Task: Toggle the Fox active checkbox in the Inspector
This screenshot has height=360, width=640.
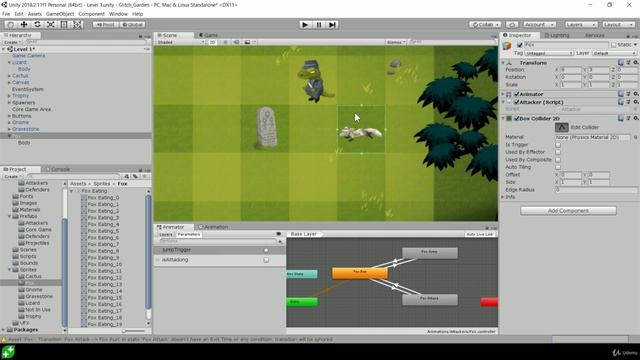Action: [x=520, y=44]
